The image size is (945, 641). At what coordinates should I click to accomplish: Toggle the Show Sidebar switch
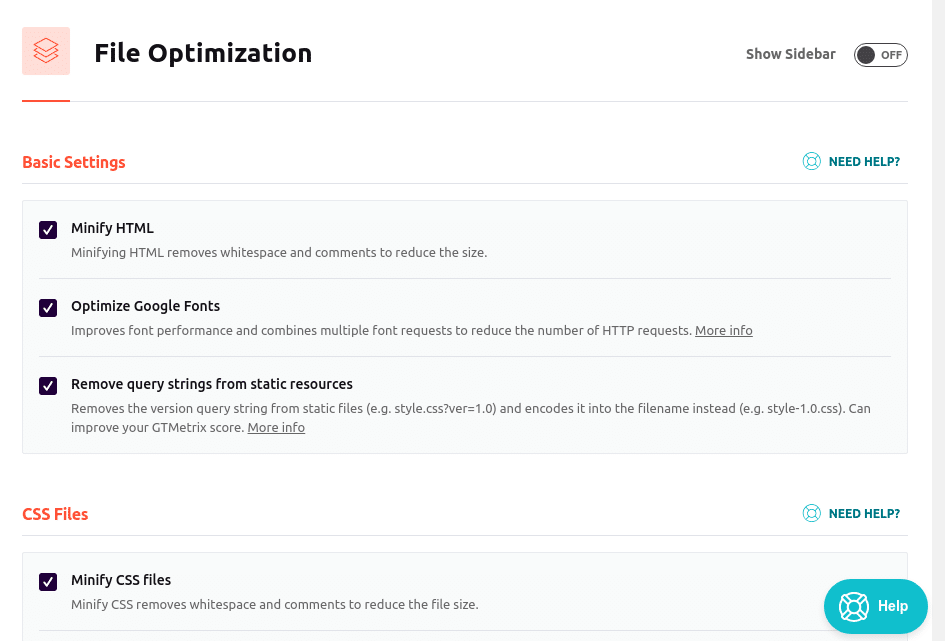coord(880,55)
